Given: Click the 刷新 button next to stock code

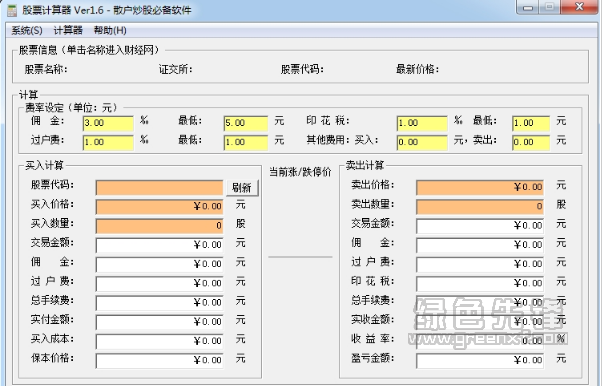Looking at the screenshot, I should click(x=242, y=188).
